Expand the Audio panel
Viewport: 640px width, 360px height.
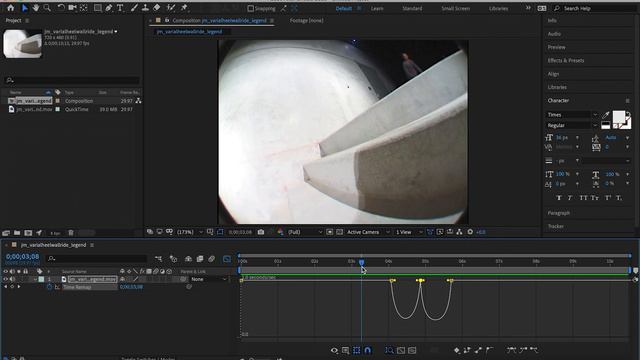(x=554, y=34)
